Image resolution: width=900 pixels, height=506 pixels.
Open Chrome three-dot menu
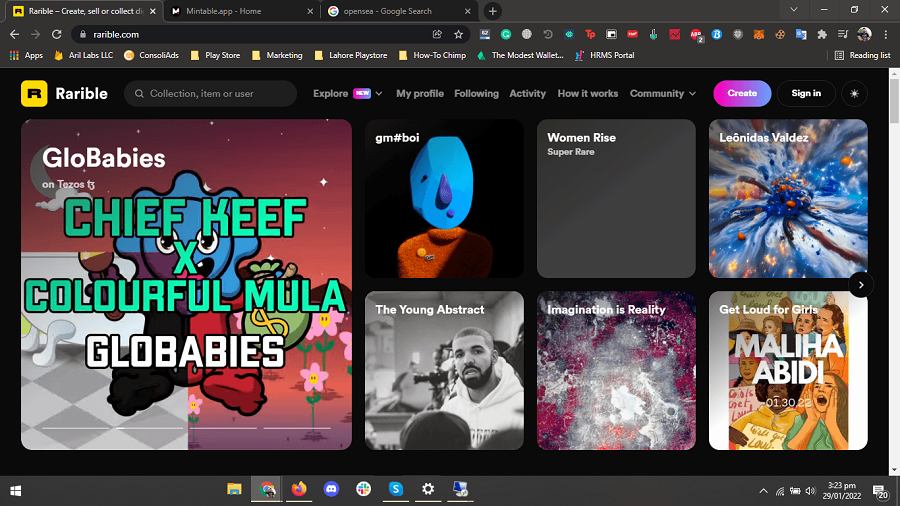click(x=886, y=34)
